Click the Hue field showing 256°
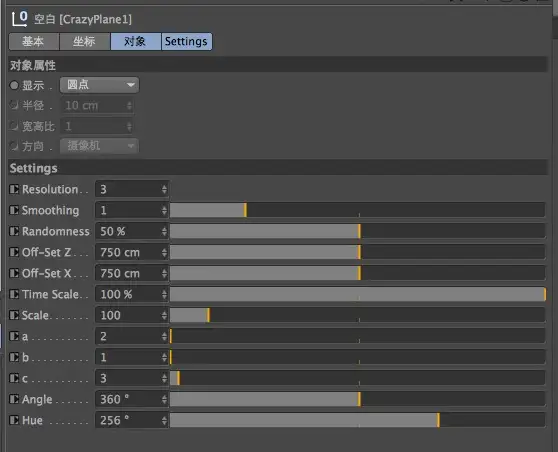The image size is (558, 452). [132, 420]
